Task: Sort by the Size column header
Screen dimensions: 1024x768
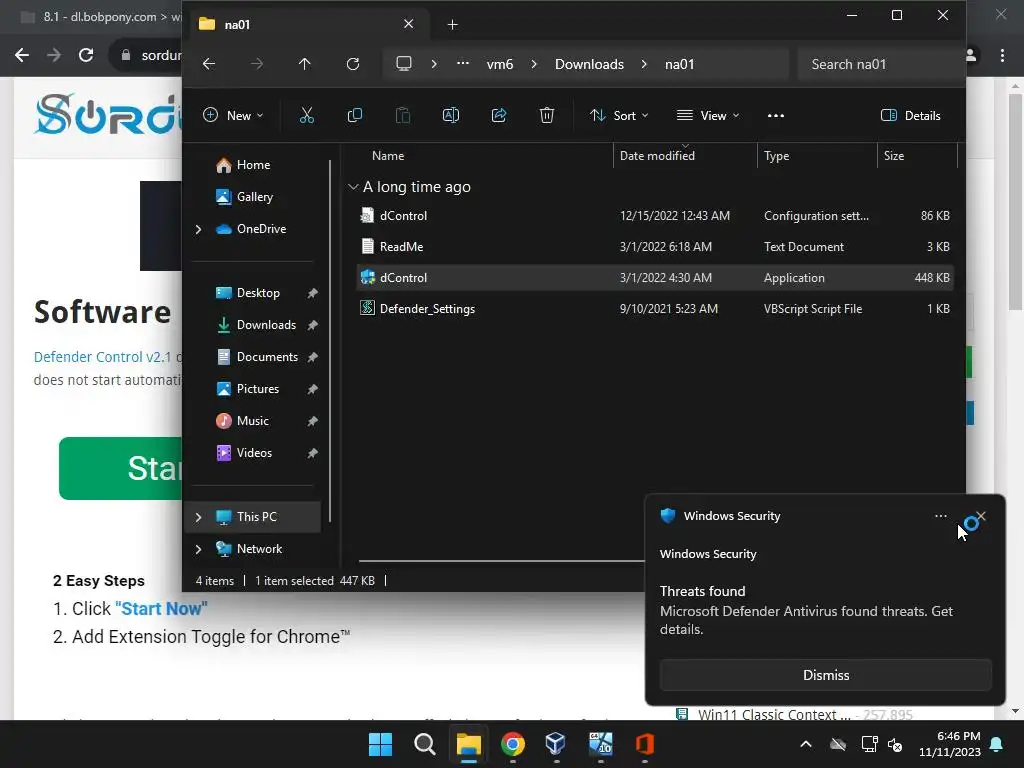Action: [x=894, y=156]
